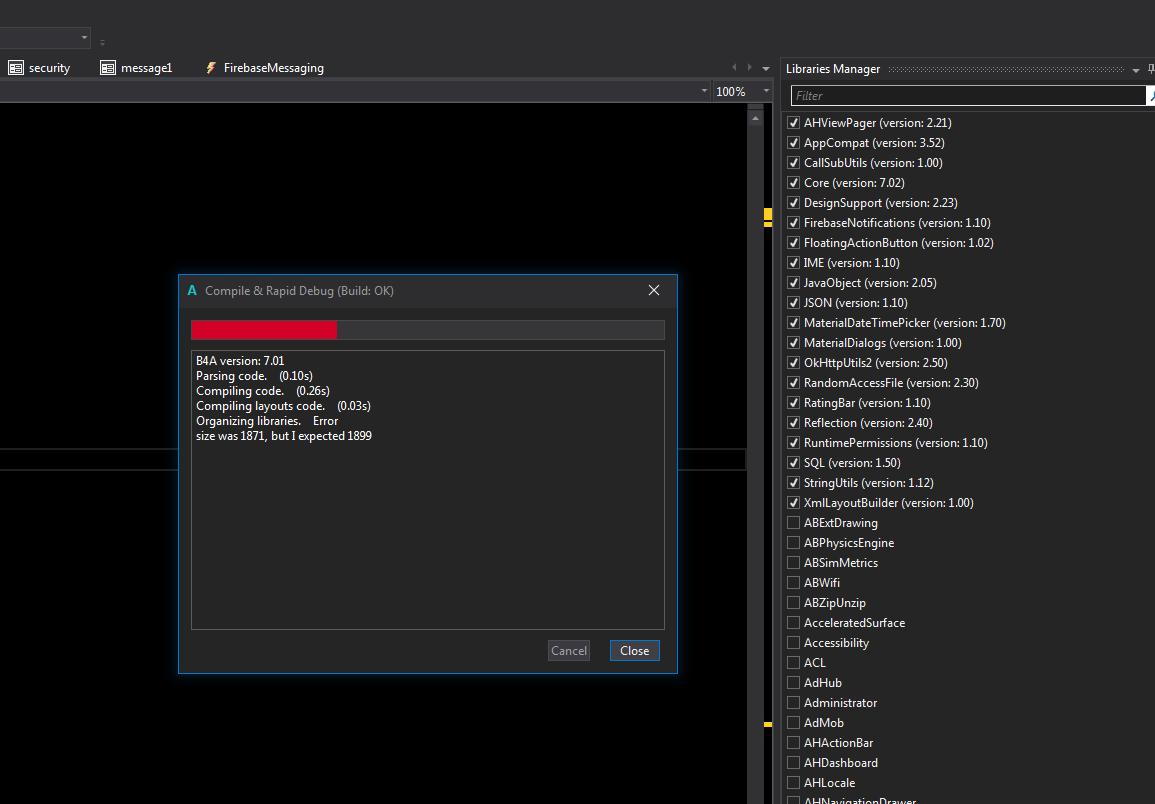Open the Libraries Manager panel menu arrow
This screenshot has height=804, width=1155.
point(1134,69)
